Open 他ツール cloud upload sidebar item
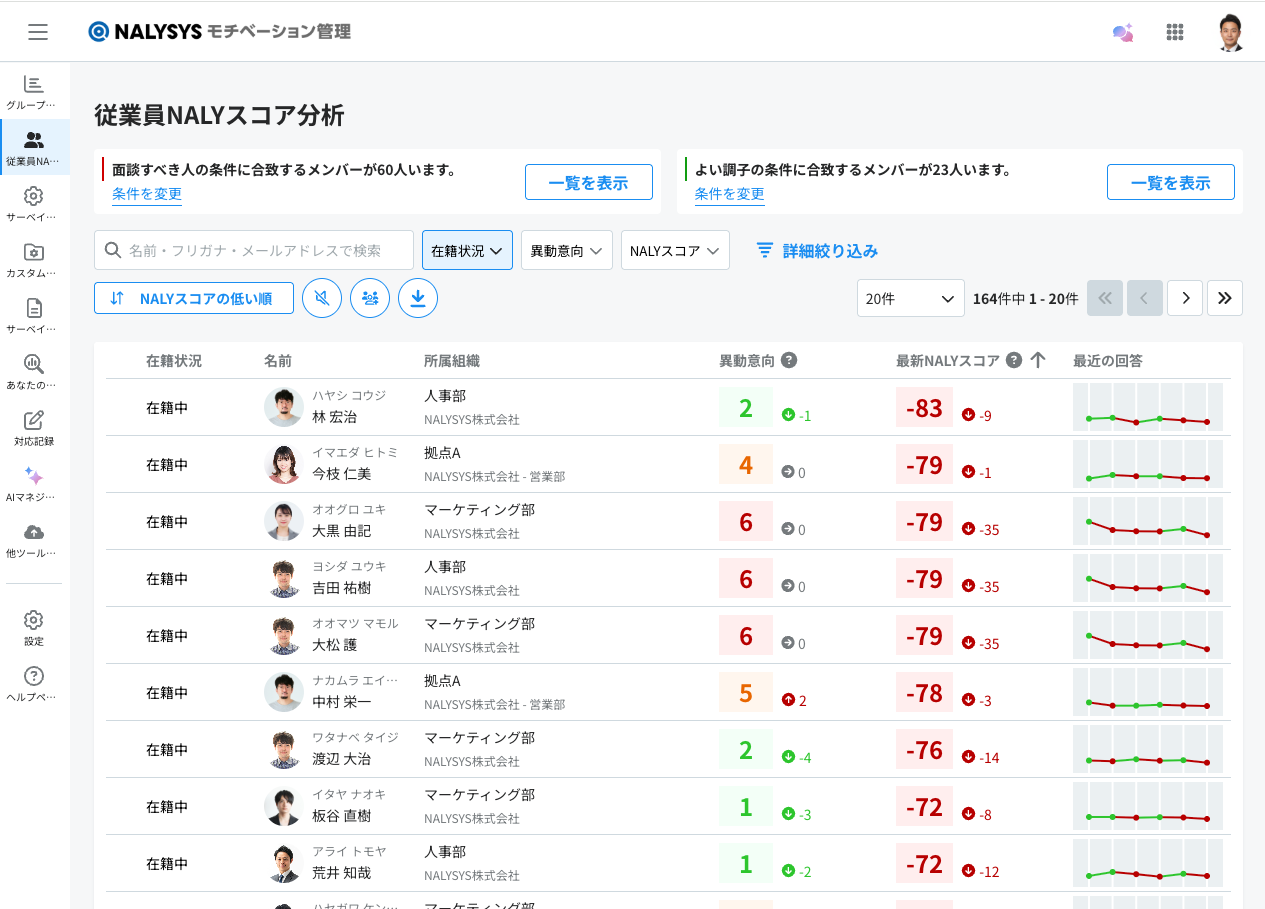The image size is (1265, 909). 34,539
